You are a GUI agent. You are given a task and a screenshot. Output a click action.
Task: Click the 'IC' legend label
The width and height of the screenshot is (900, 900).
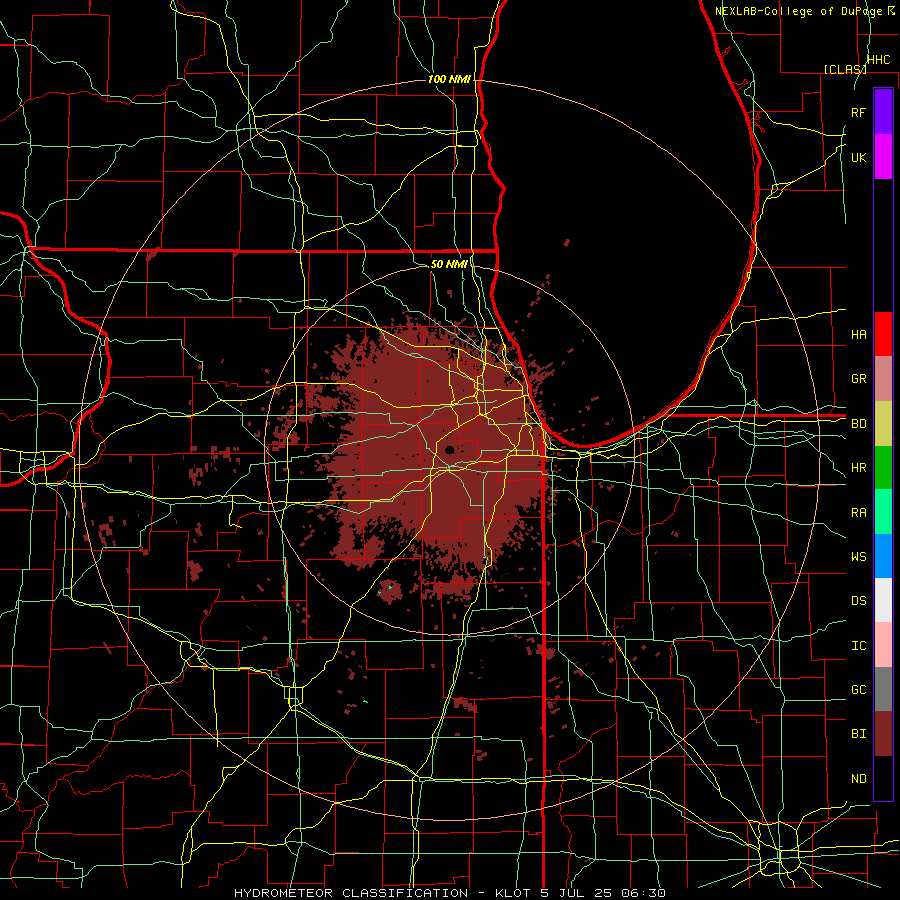(x=858, y=646)
